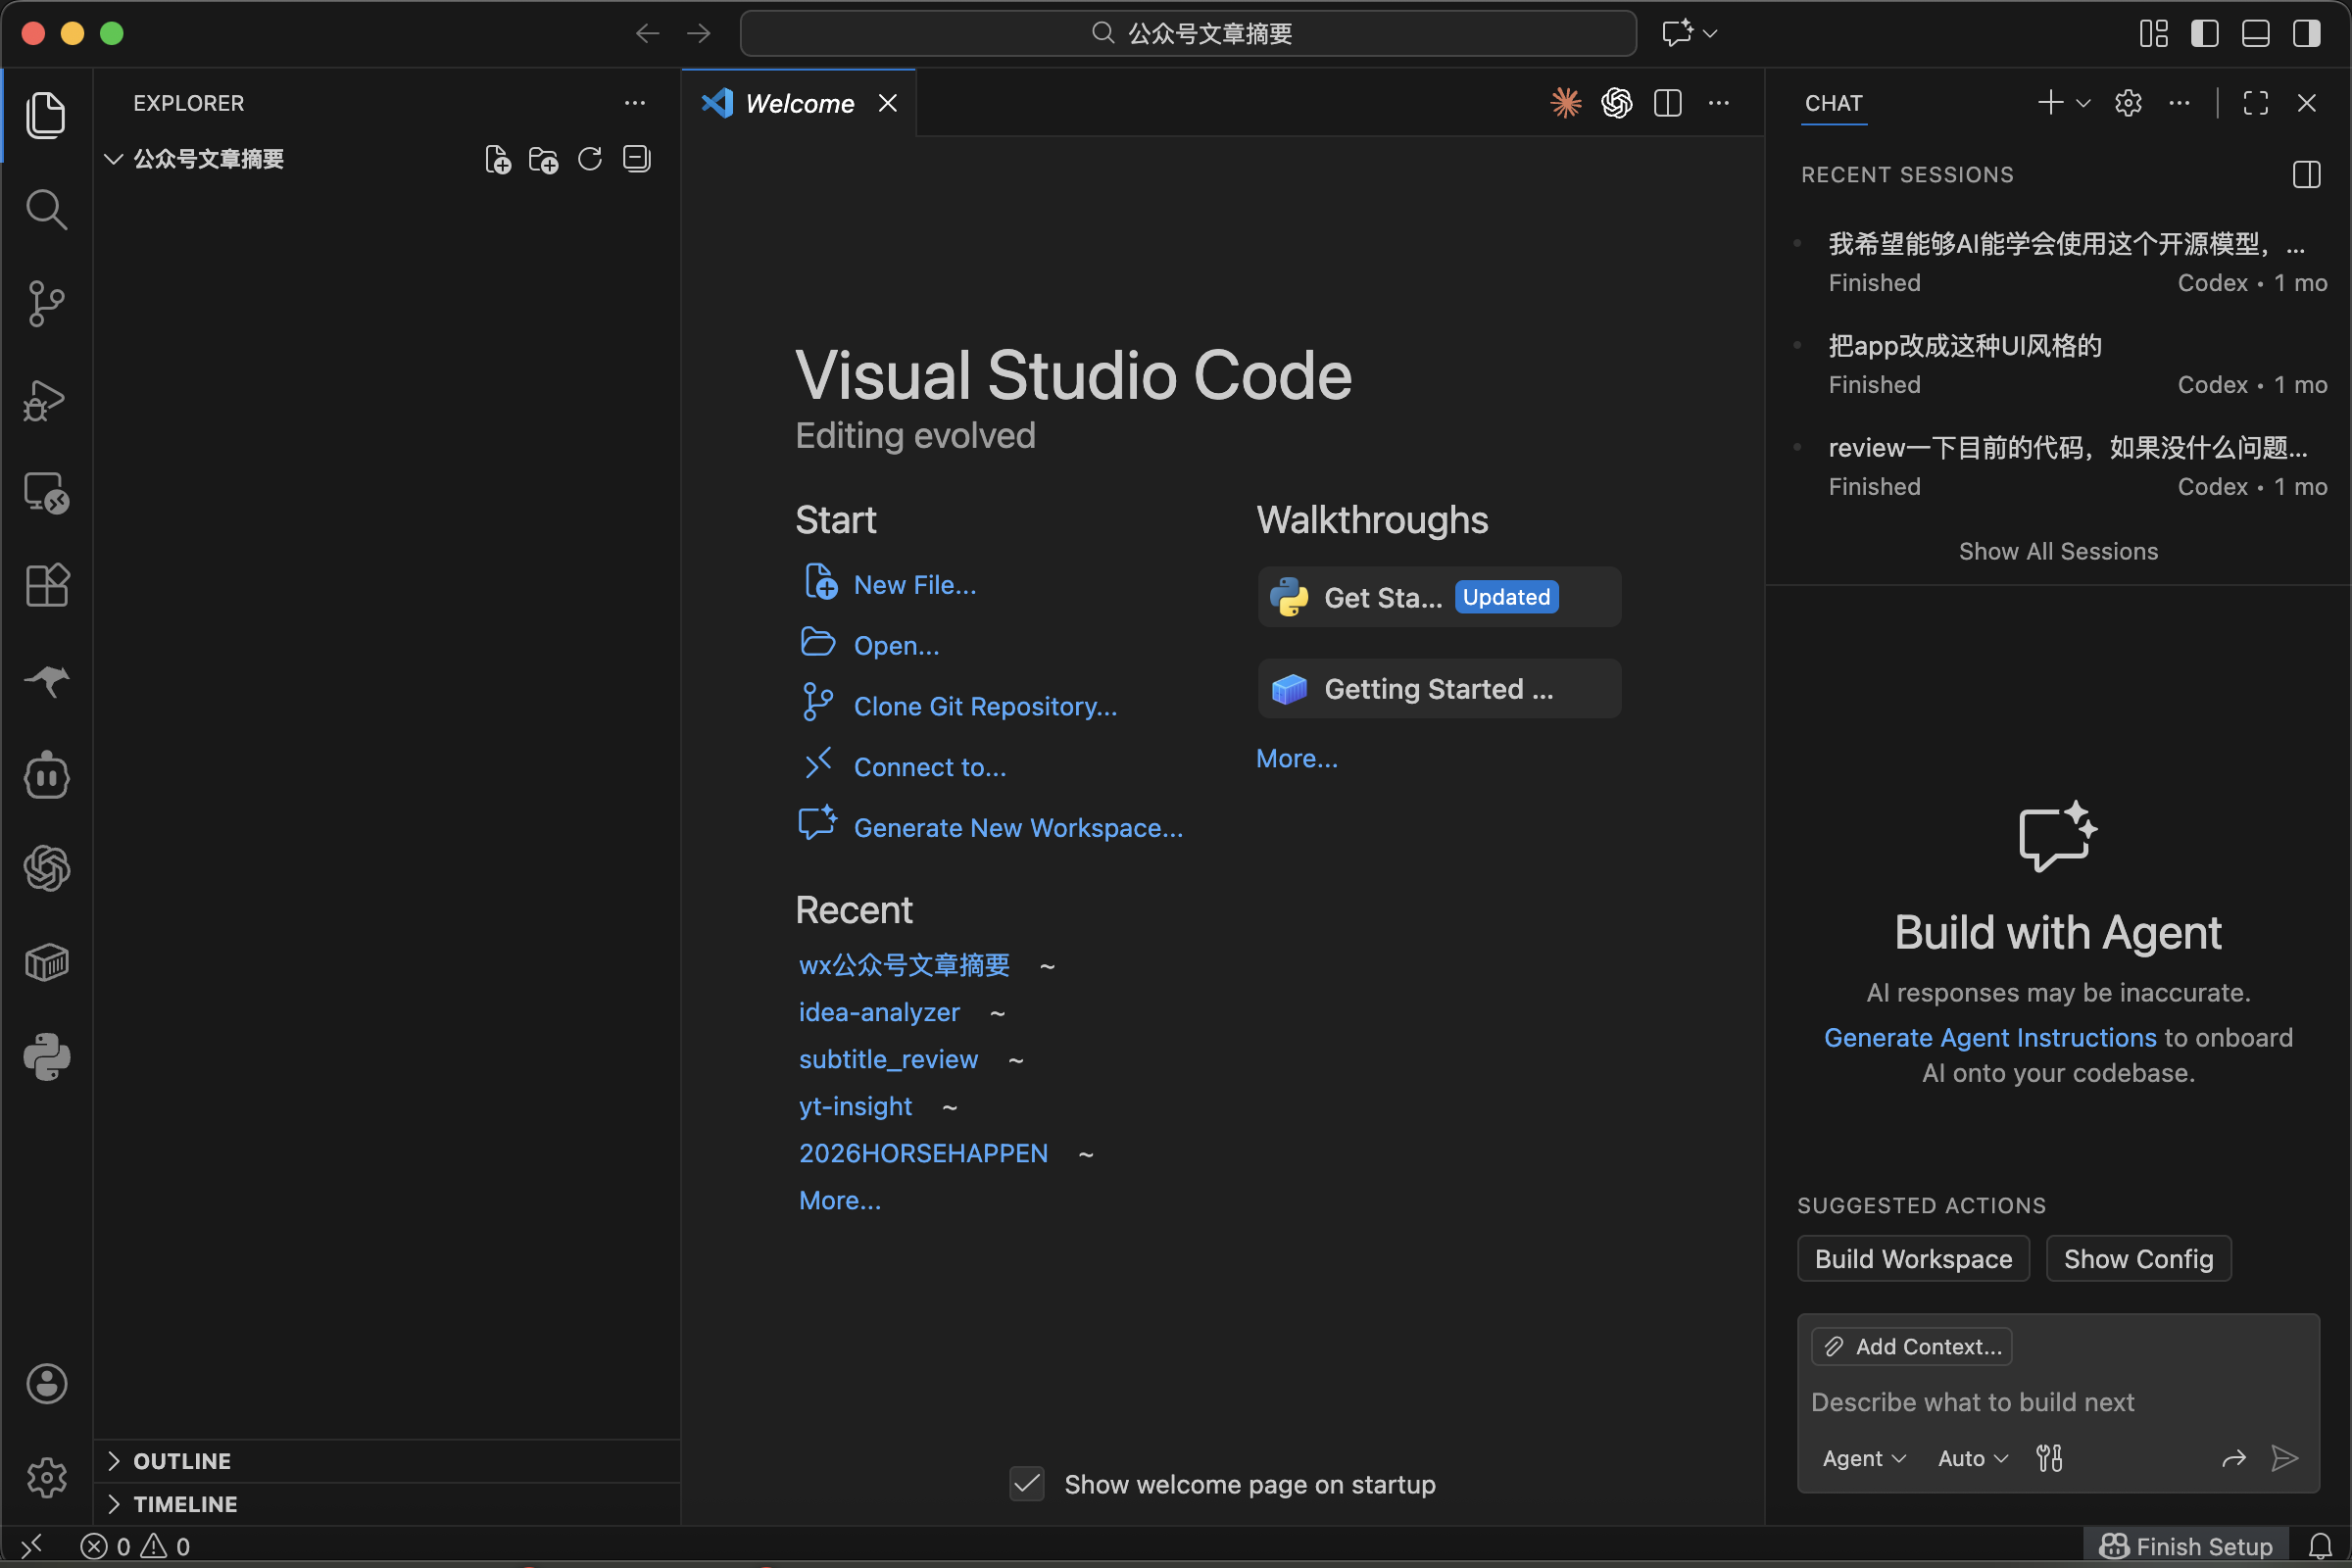
Task: Click Show All Sessions
Action: pyautogui.click(x=2058, y=551)
